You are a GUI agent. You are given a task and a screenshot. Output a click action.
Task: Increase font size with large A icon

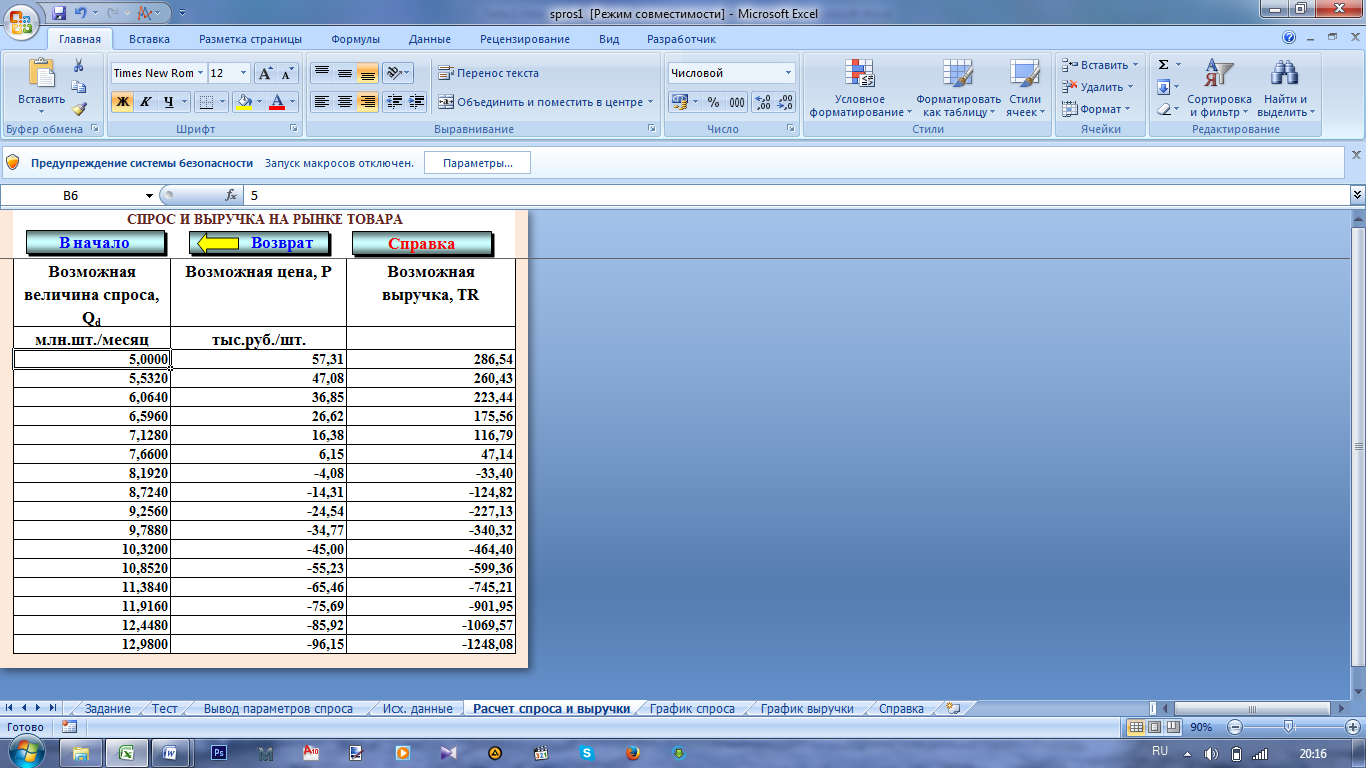pos(264,73)
